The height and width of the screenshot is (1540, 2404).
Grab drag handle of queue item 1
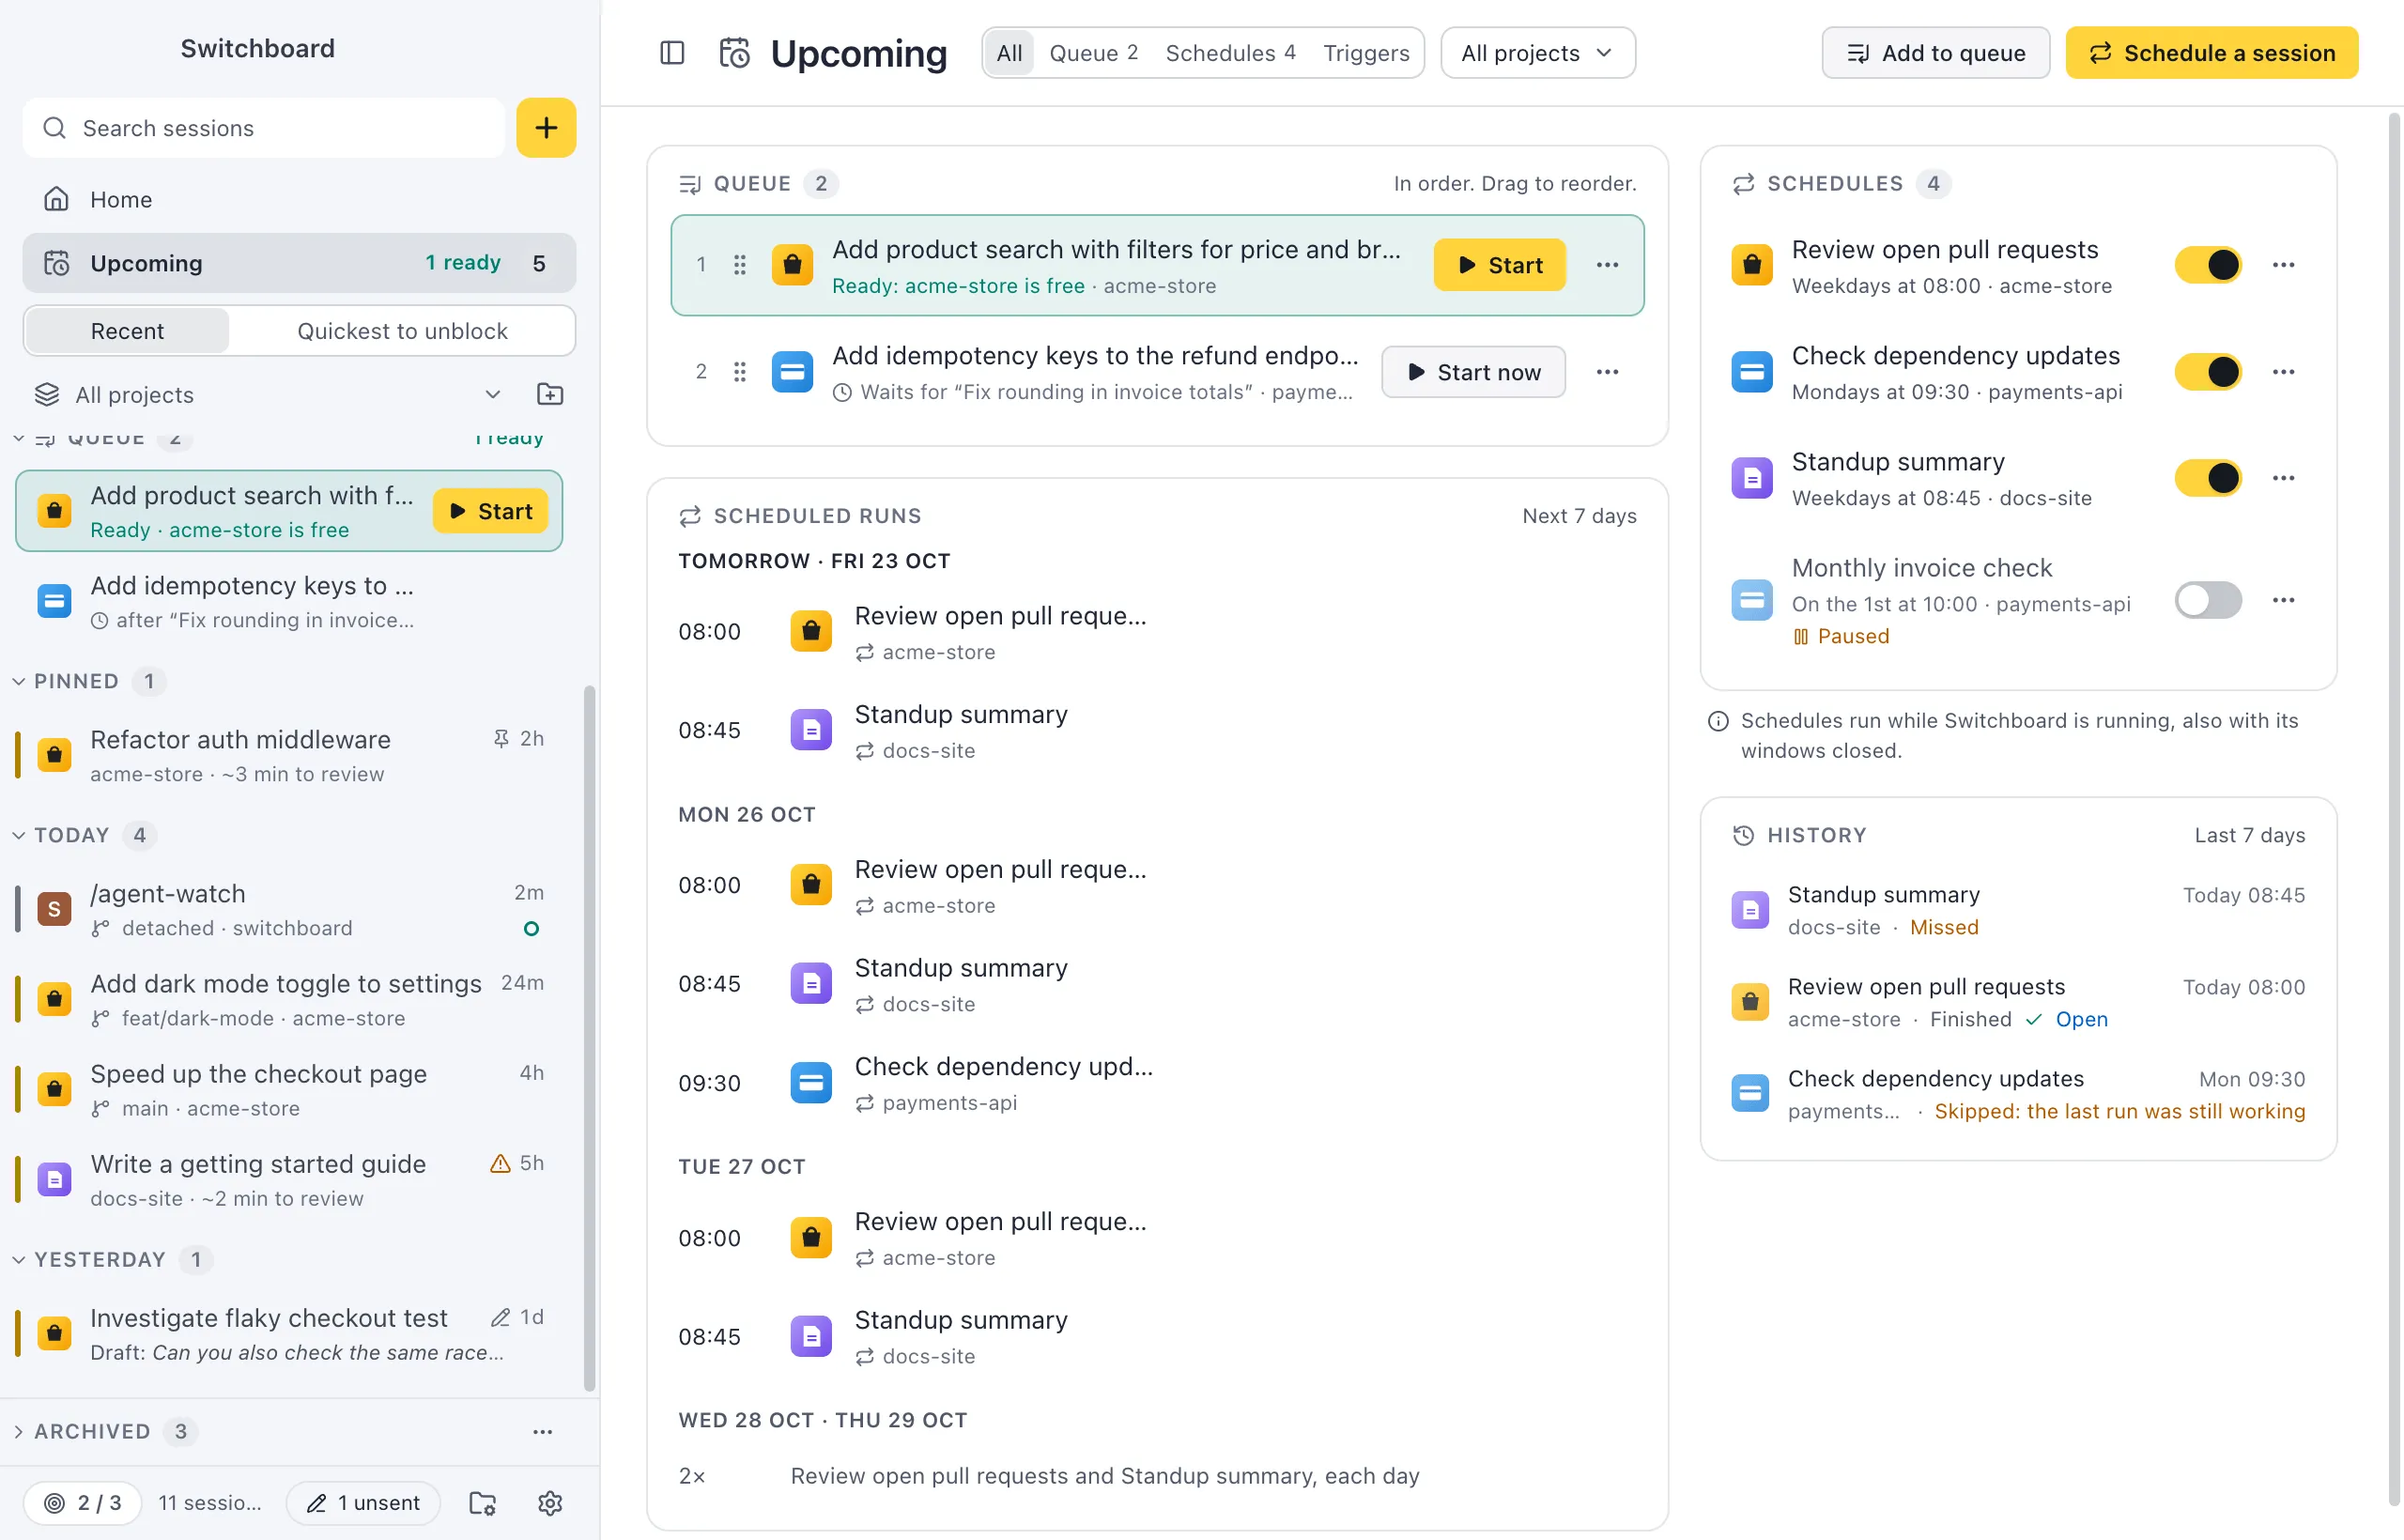[x=740, y=265]
